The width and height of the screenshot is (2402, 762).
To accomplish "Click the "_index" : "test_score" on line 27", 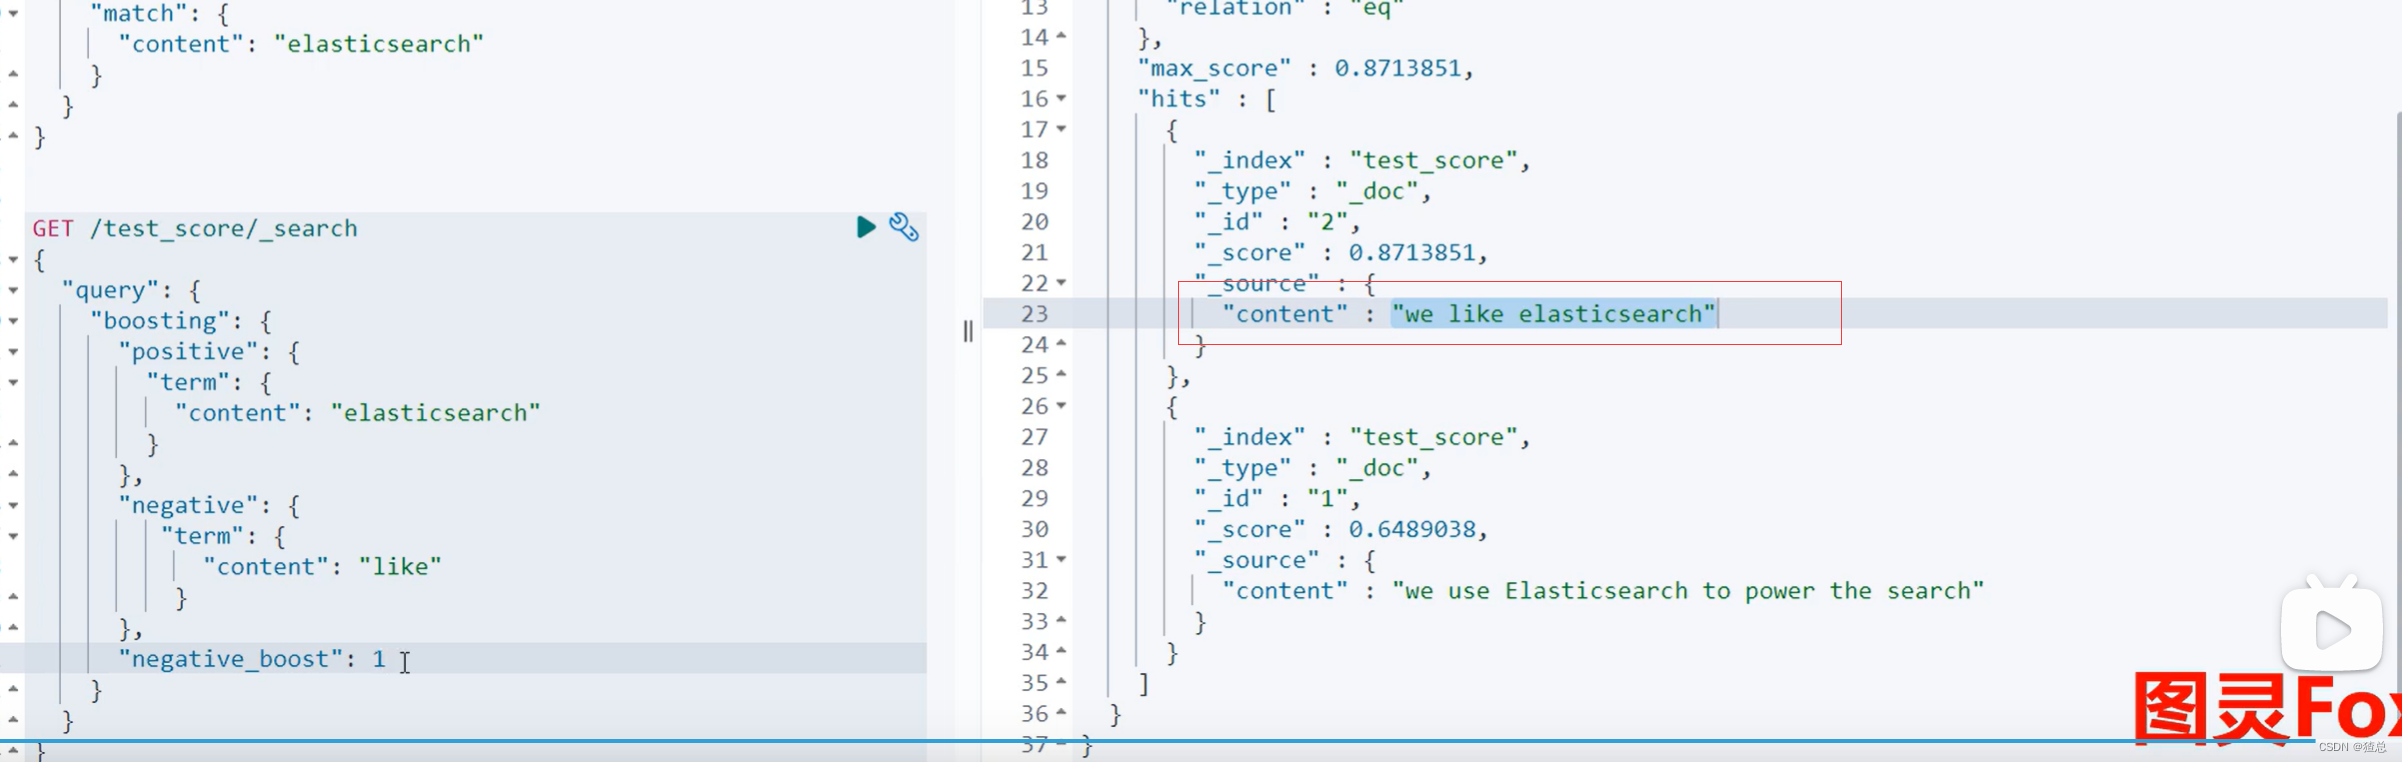I will tap(1361, 438).
